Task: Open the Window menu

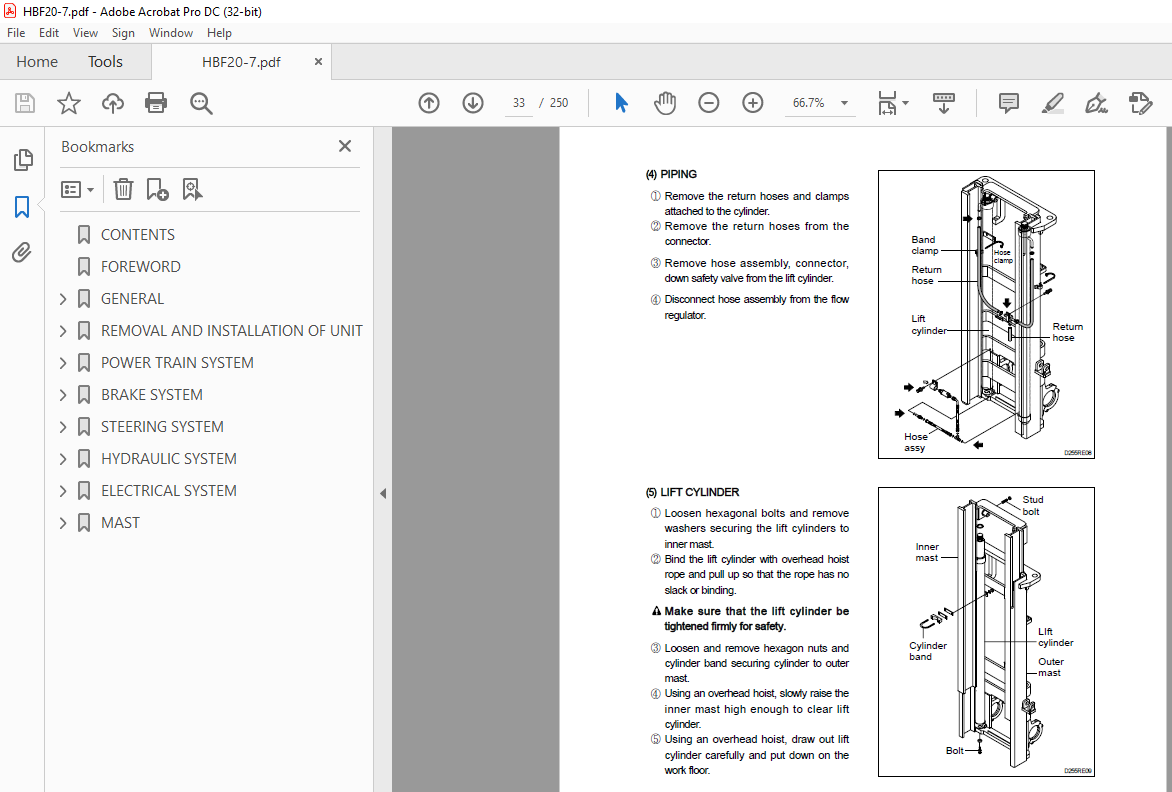Action: (170, 33)
